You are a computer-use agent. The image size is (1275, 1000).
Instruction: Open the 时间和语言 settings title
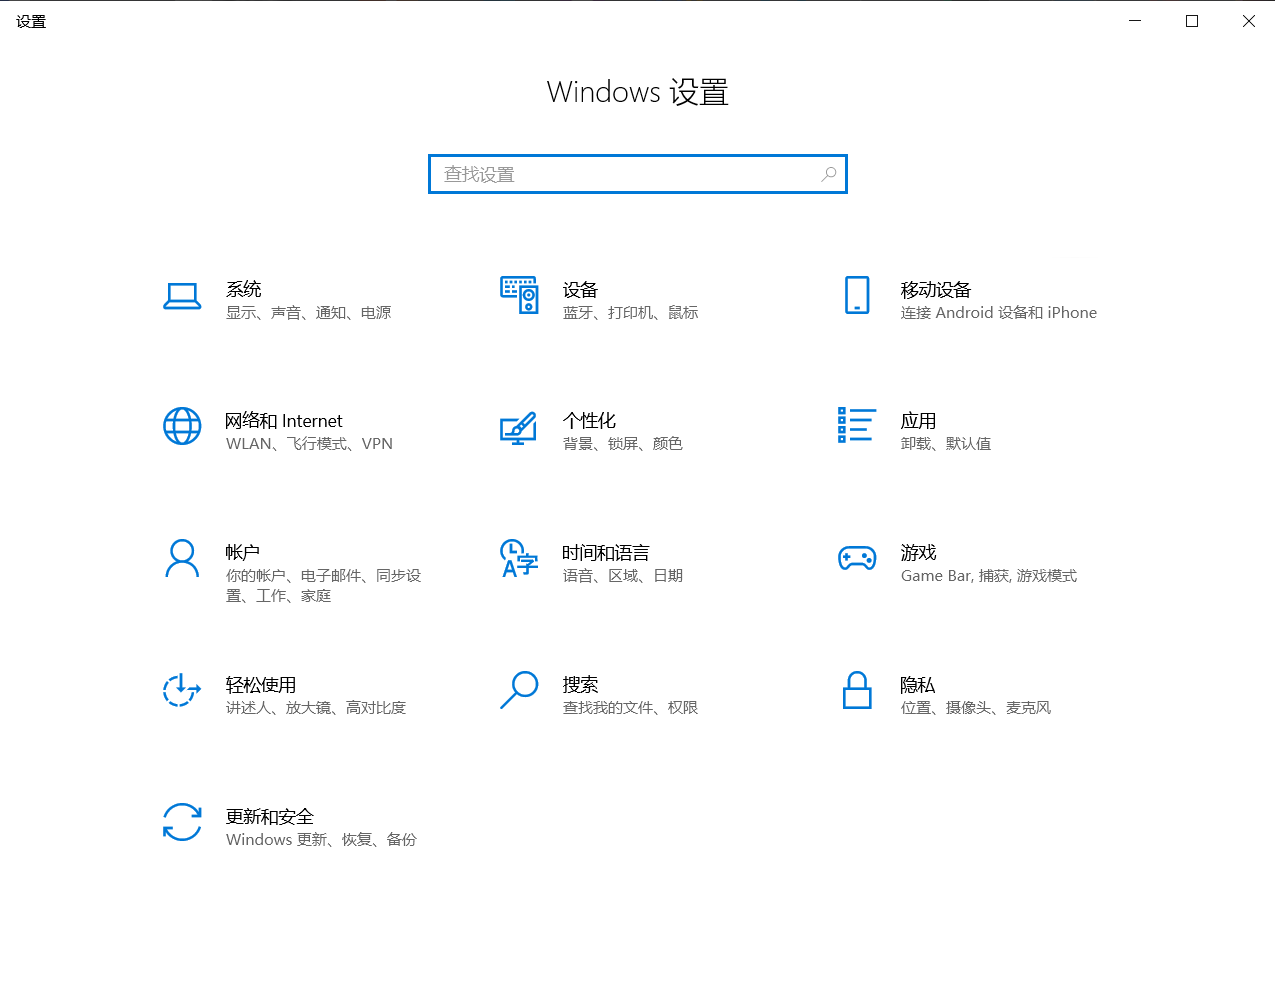point(606,552)
